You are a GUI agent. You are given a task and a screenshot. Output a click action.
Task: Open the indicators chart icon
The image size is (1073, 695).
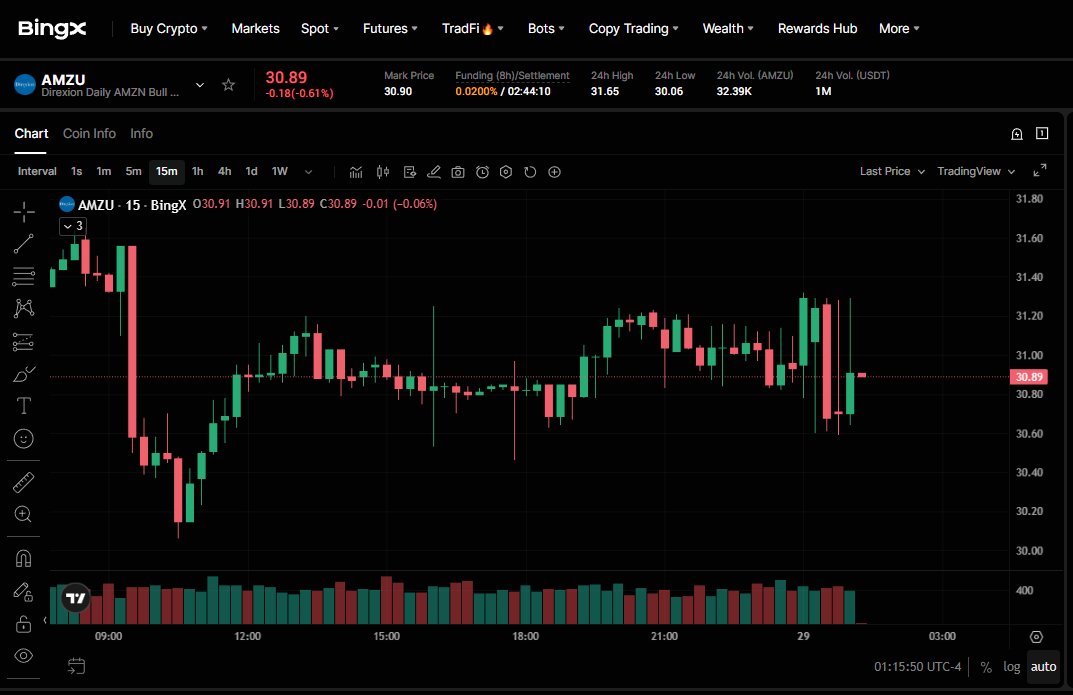[356, 172]
